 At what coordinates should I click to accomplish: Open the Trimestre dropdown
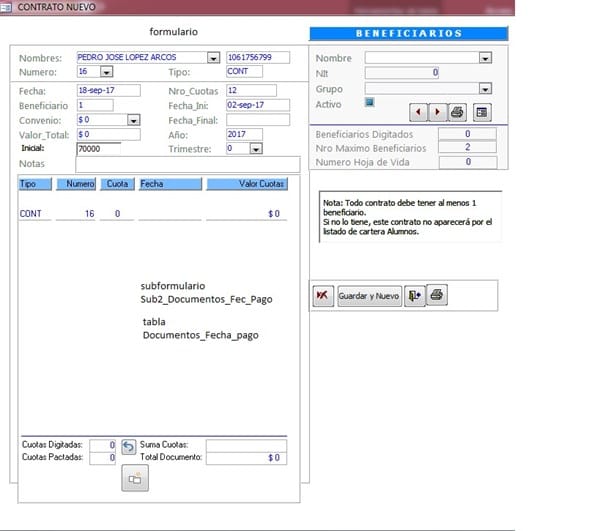pos(255,149)
